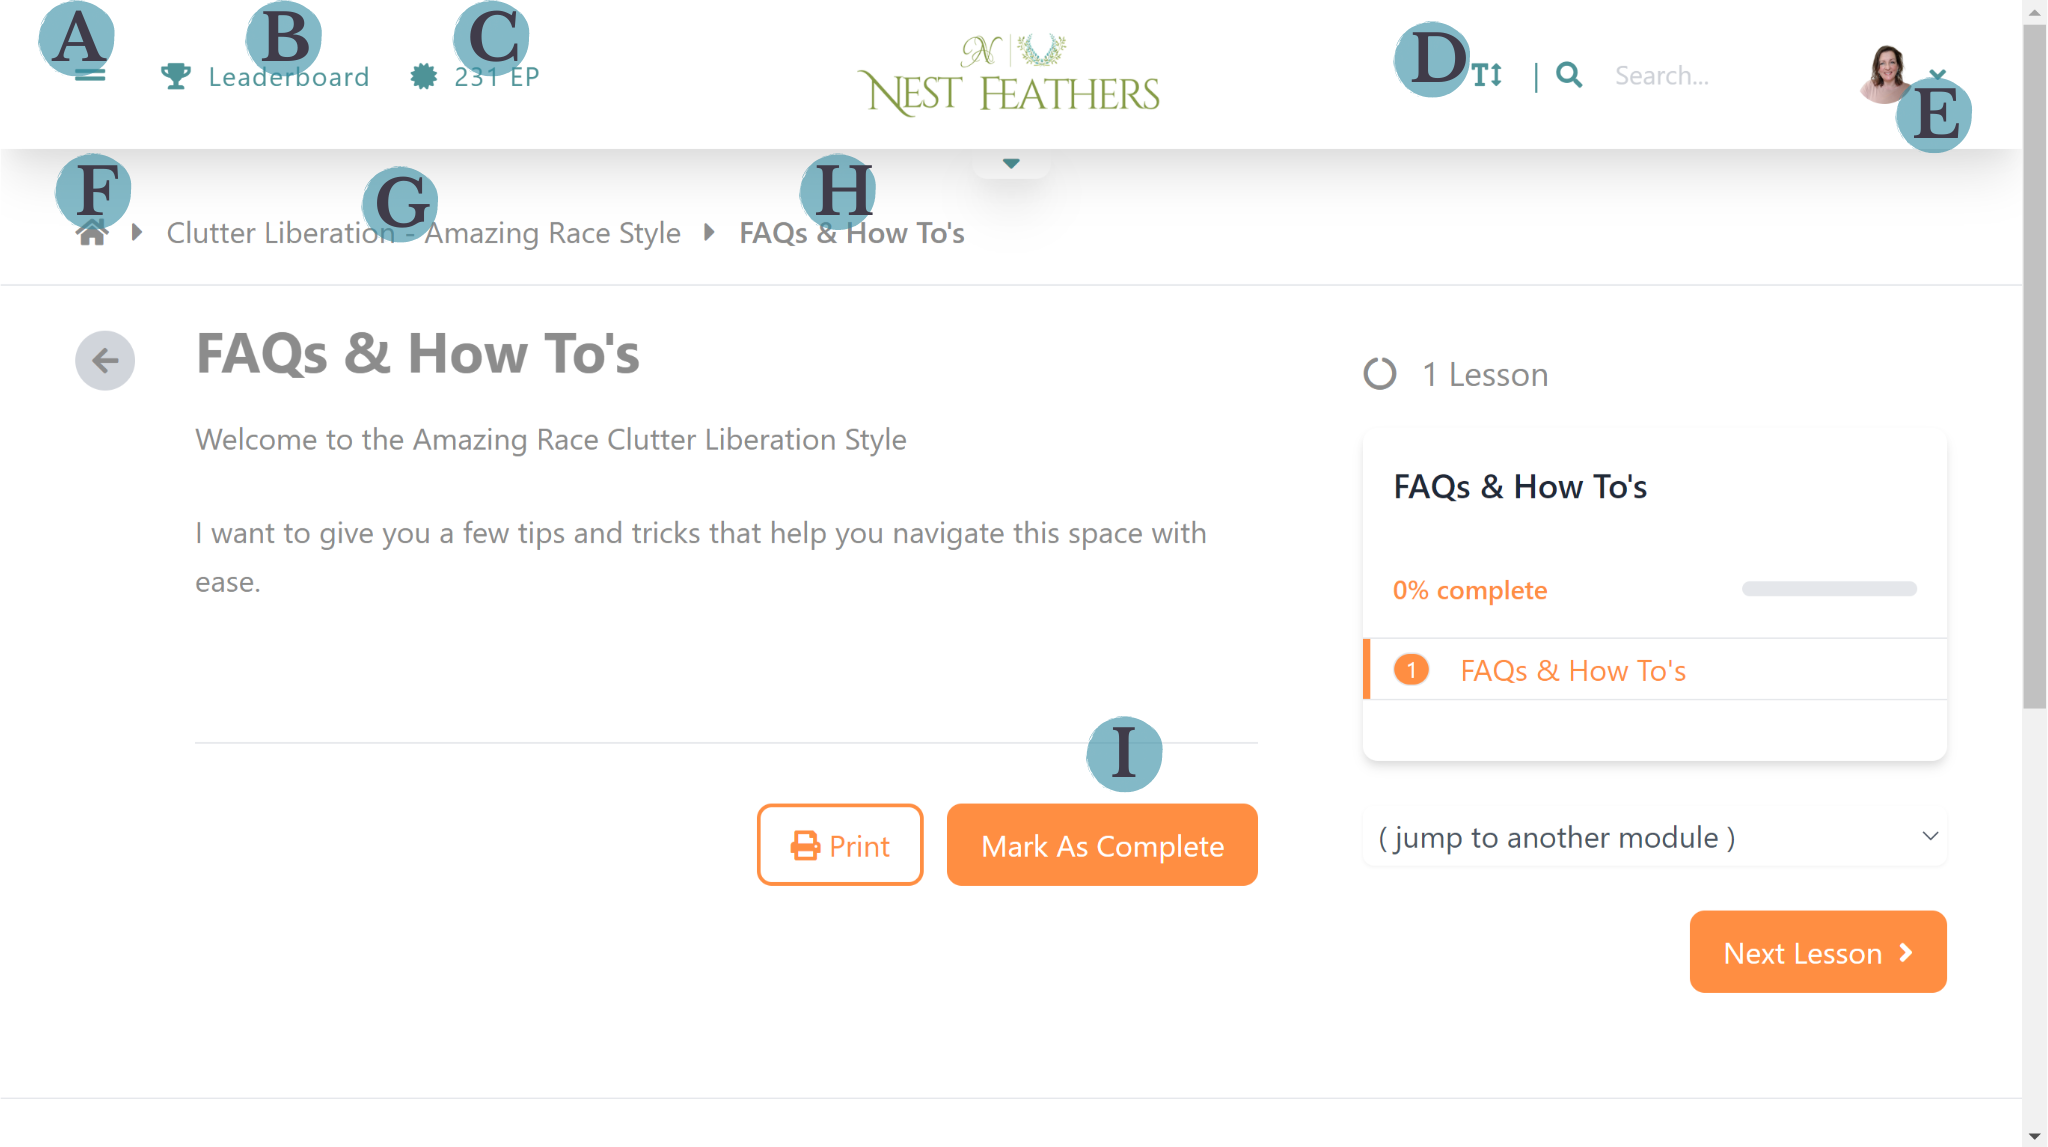Expand the header collapse arrow tab
Image resolution: width=2048 pixels, height=1147 pixels.
[x=1011, y=163]
